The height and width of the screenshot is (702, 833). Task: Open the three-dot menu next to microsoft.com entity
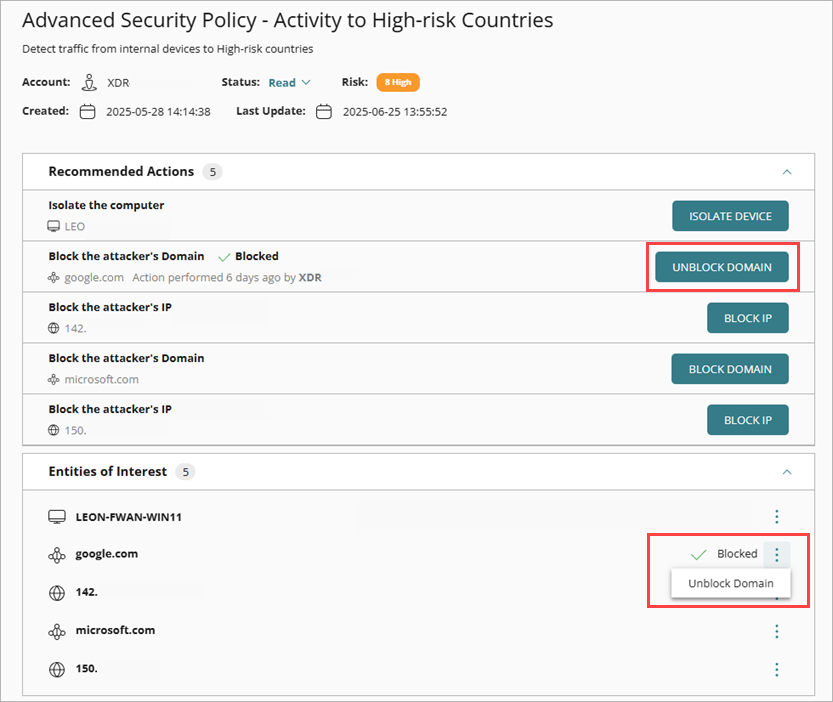777,631
